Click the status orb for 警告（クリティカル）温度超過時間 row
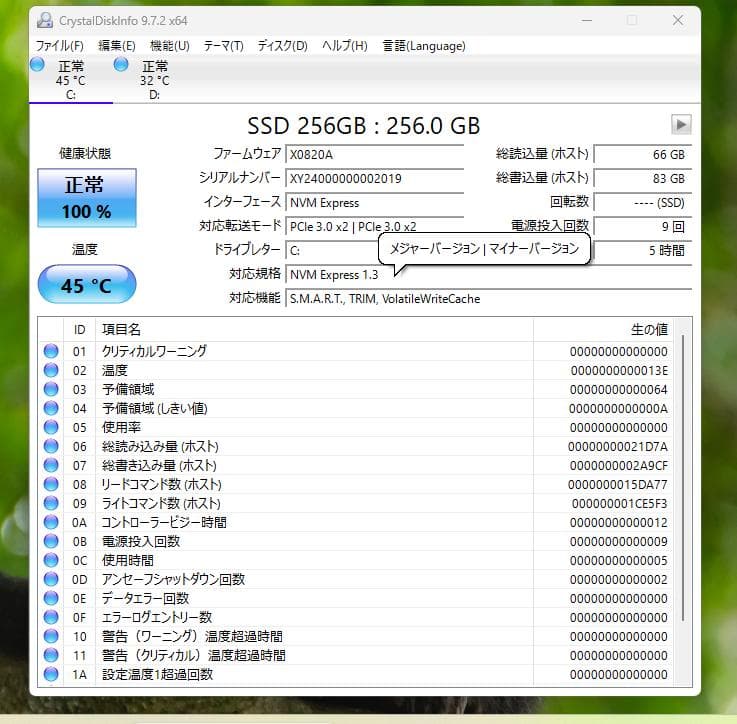The width and height of the screenshot is (737, 724). 51,655
